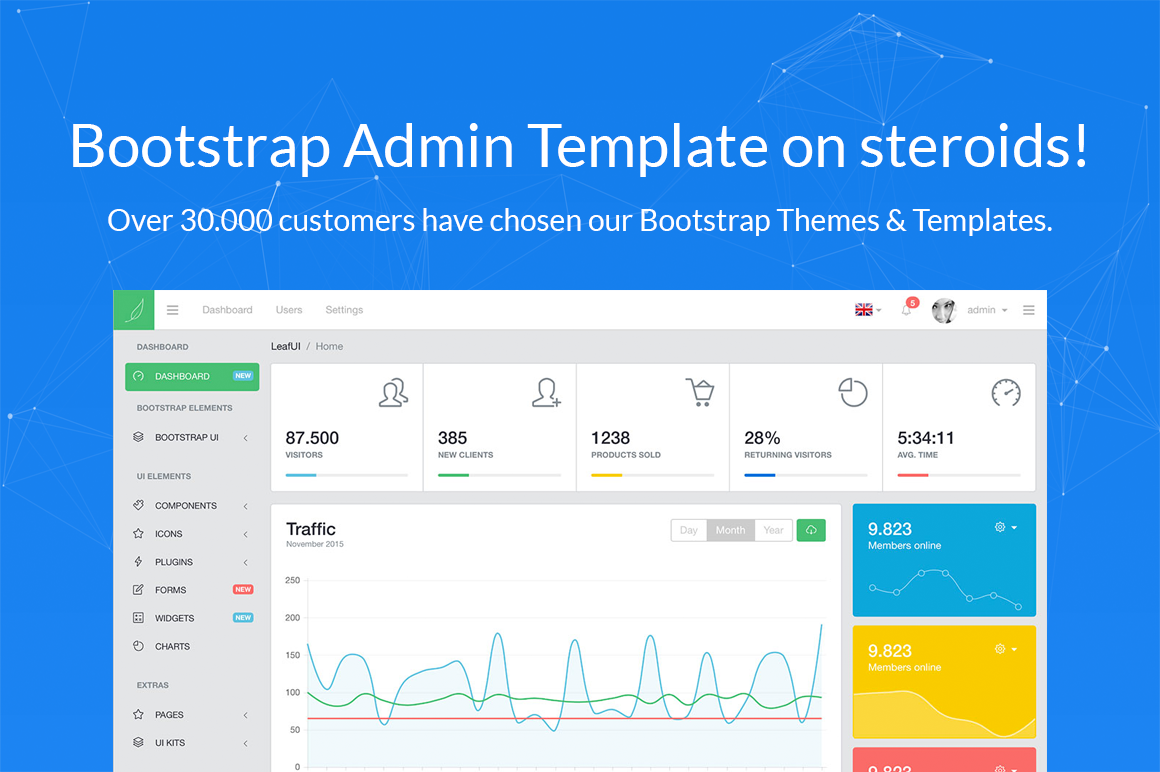1160x772 pixels.
Task: Switch the traffic chart to Day
Action: point(689,530)
